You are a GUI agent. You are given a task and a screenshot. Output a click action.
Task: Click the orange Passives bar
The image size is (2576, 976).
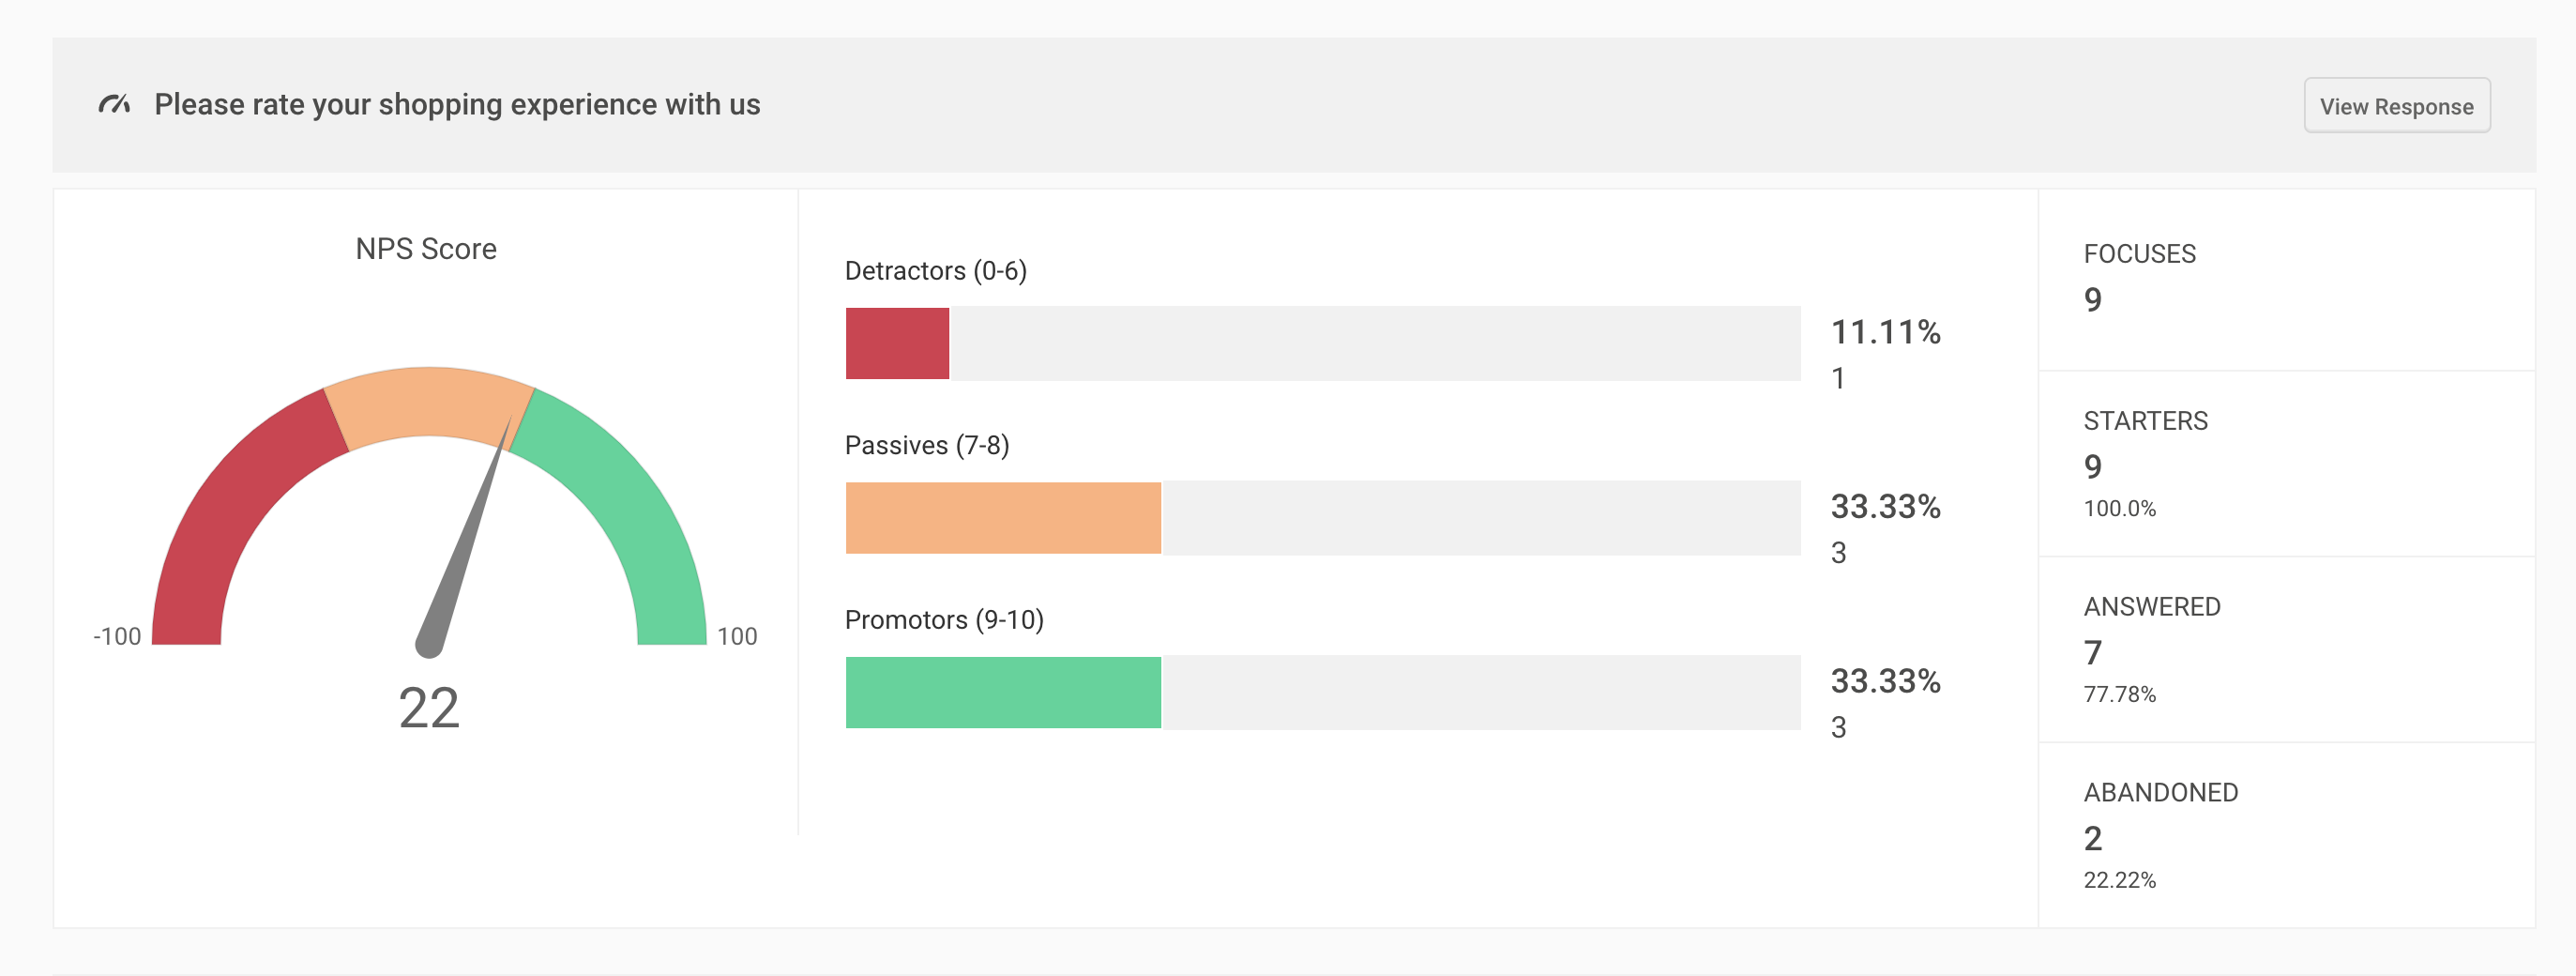1003,518
